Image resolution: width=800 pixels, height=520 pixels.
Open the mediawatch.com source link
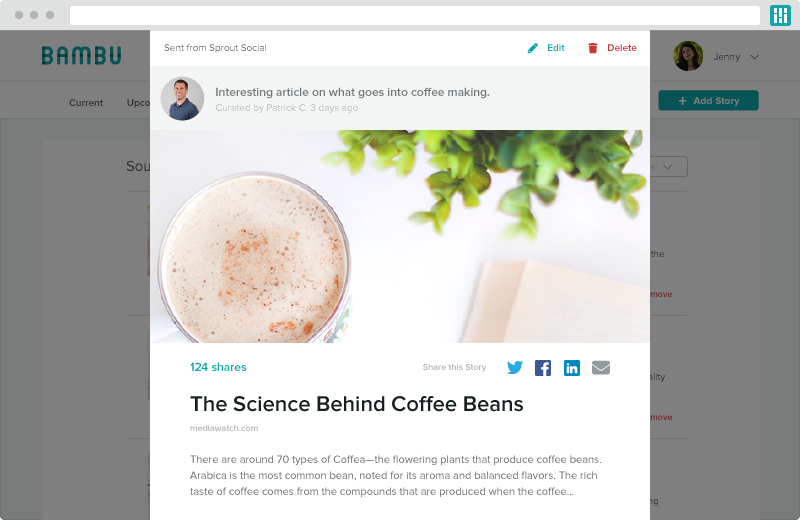pos(224,428)
